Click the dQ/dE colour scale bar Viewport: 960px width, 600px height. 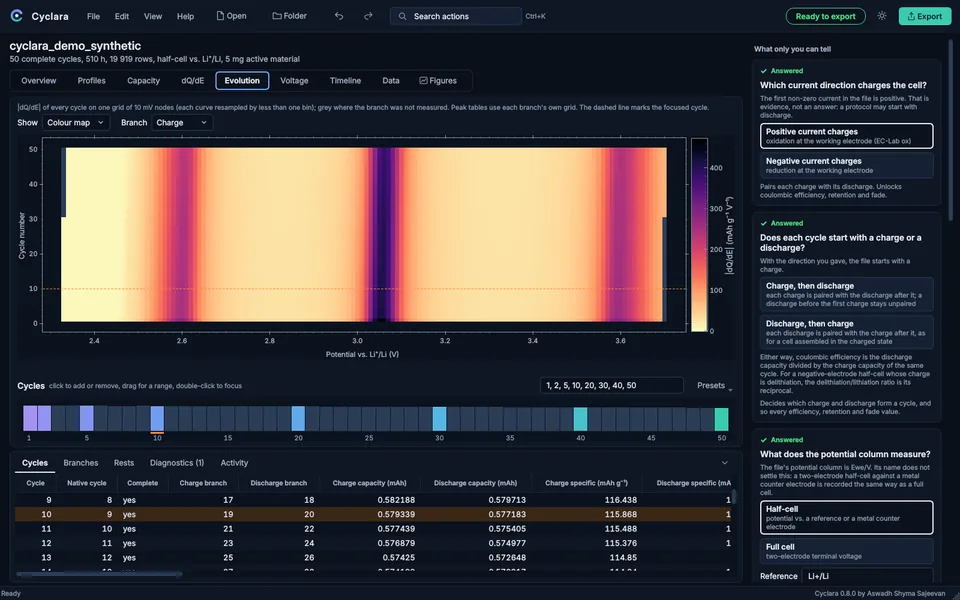699,234
